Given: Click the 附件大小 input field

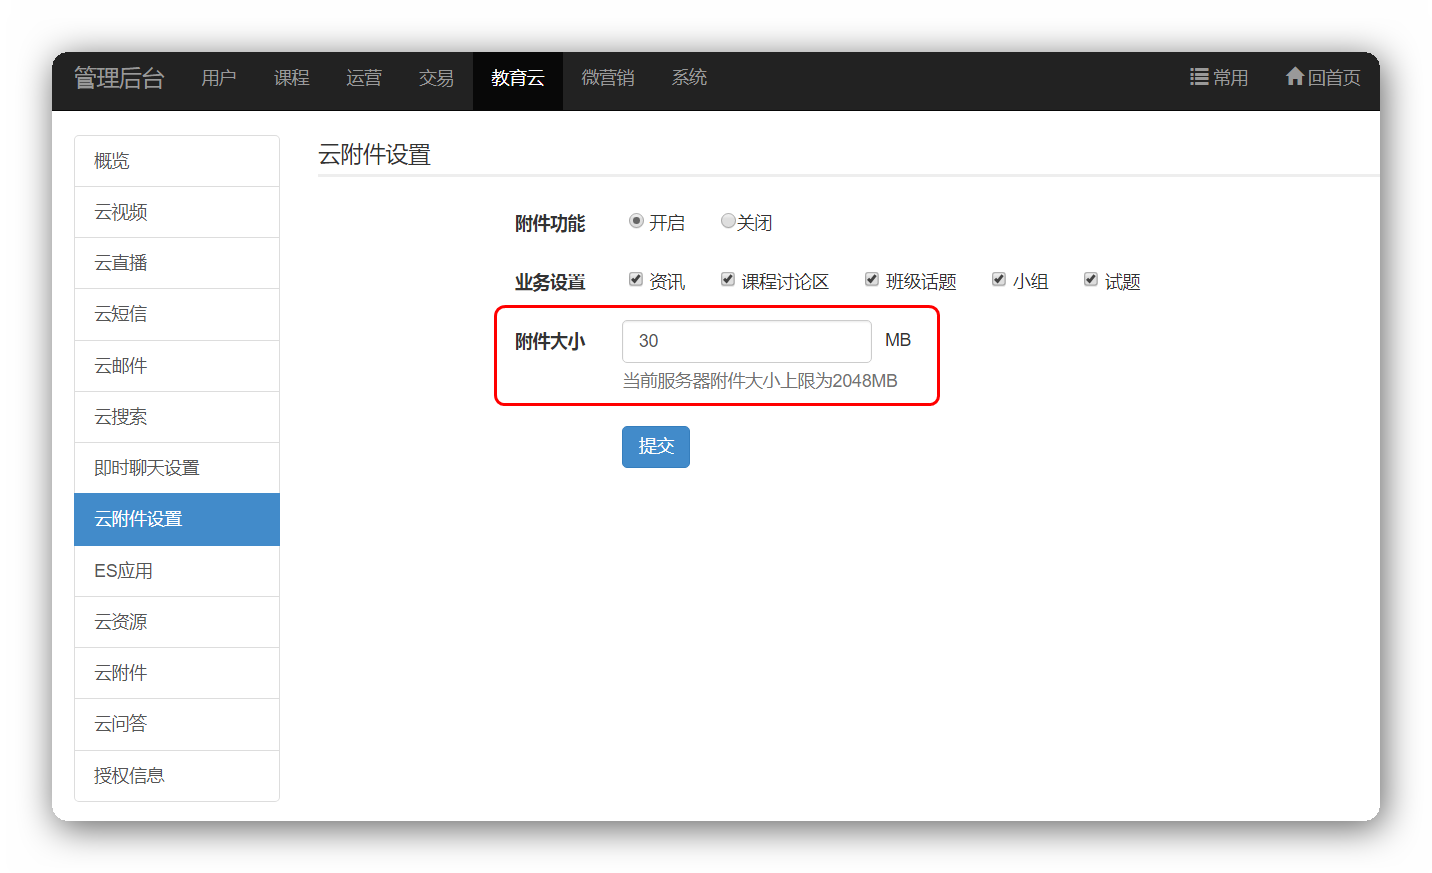Looking at the screenshot, I should coord(746,342).
